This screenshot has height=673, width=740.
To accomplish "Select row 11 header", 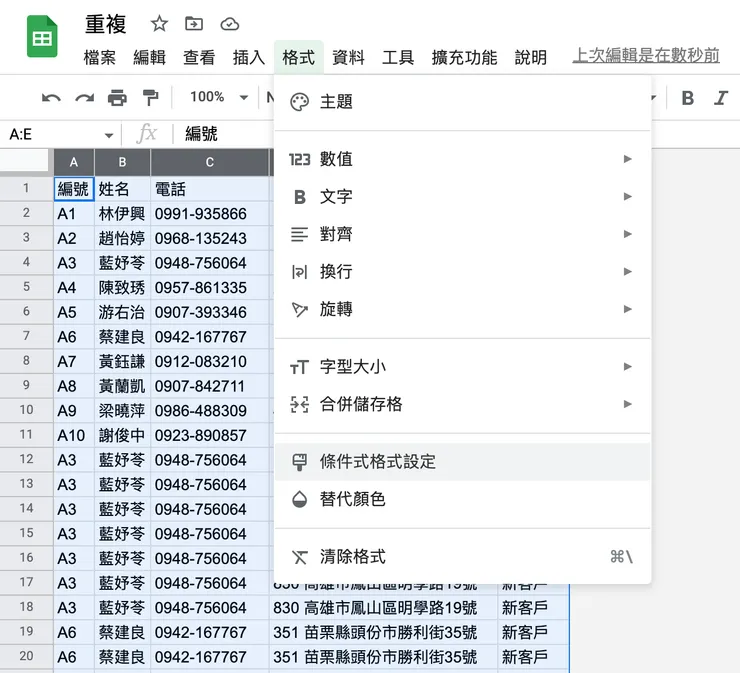I will (x=26, y=435).
